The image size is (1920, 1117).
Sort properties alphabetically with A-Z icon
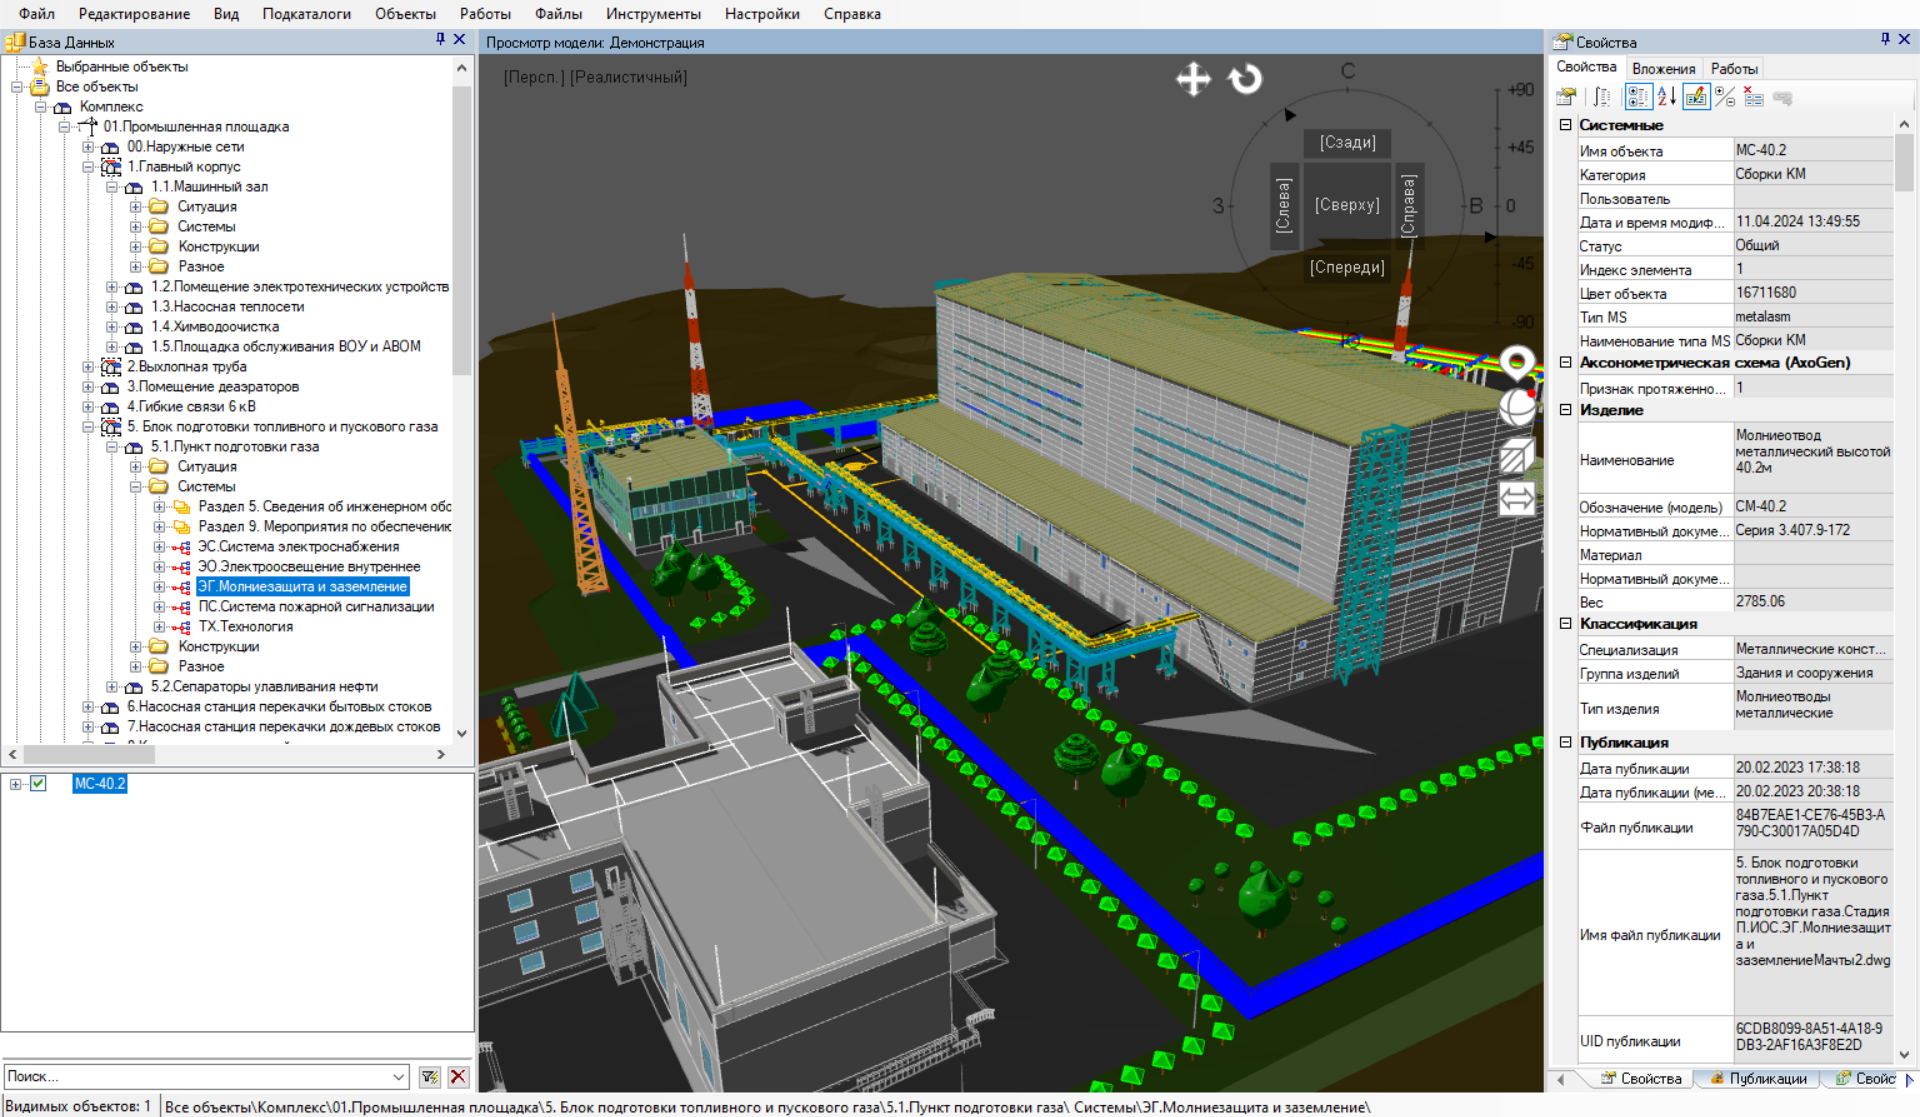pyautogui.click(x=1666, y=97)
